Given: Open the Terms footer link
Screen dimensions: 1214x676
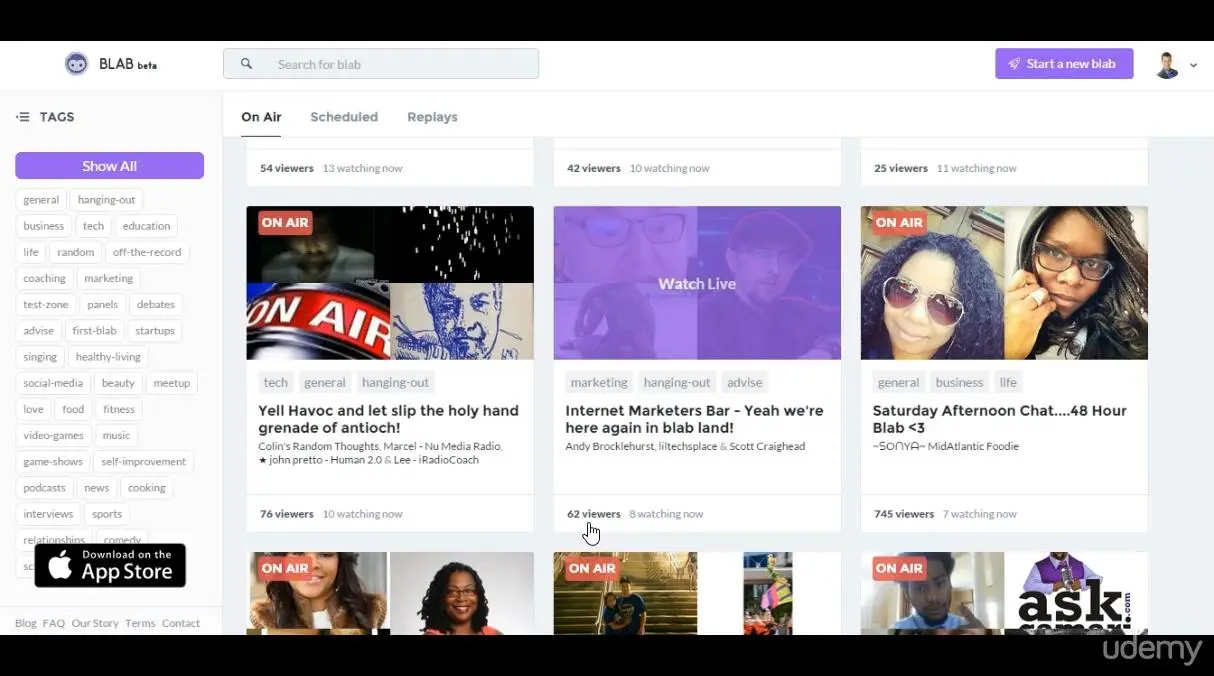Looking at the screenshot, I should [140, 623].
